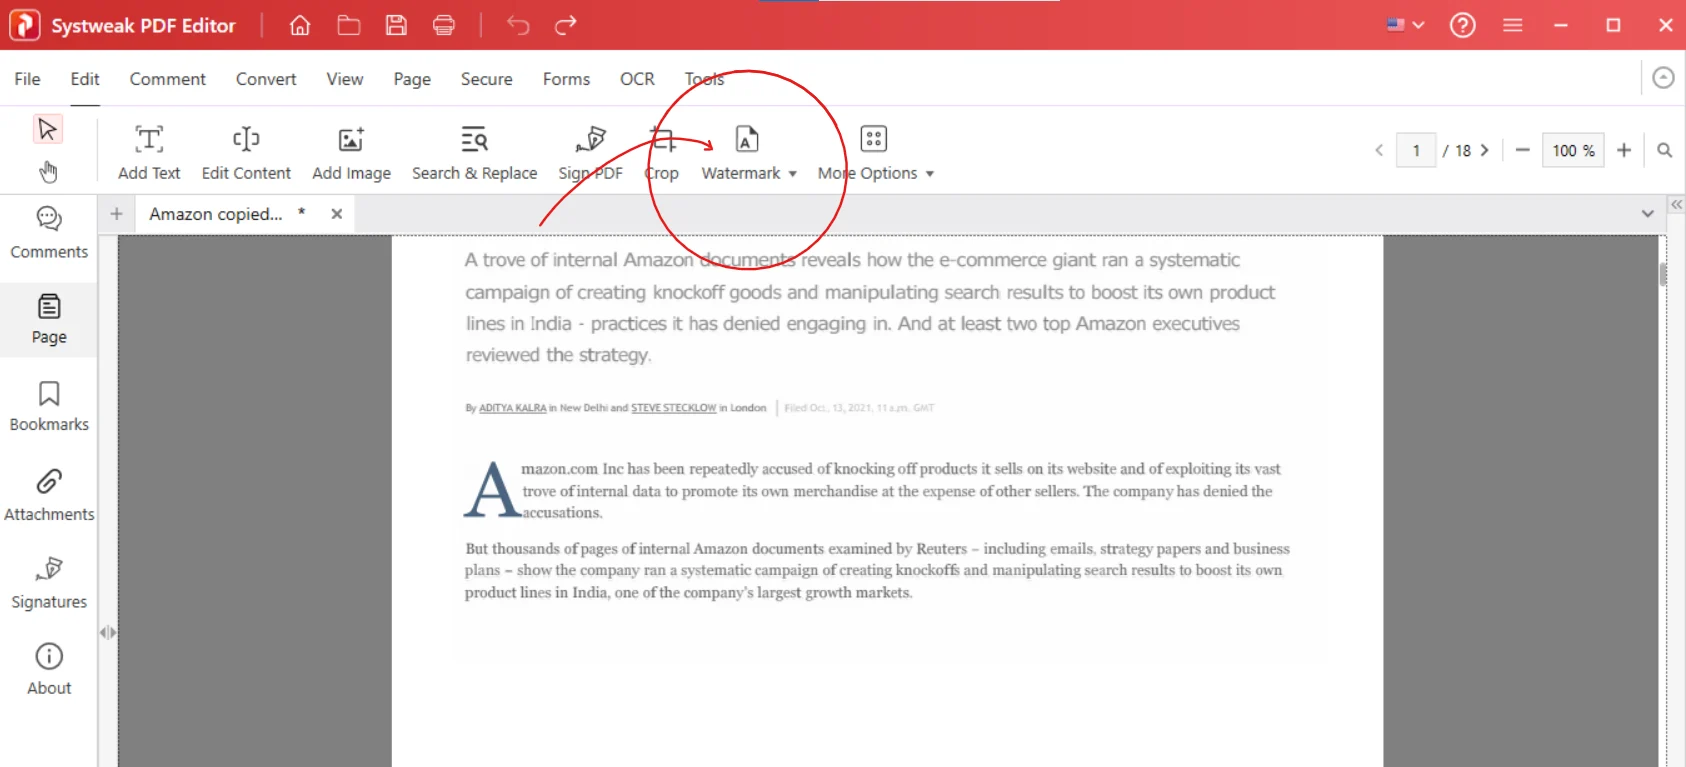This screenshot has width=1686, height=767.
Task: Expand the Watermark dropdown
Action: click(x=792, y=174)
